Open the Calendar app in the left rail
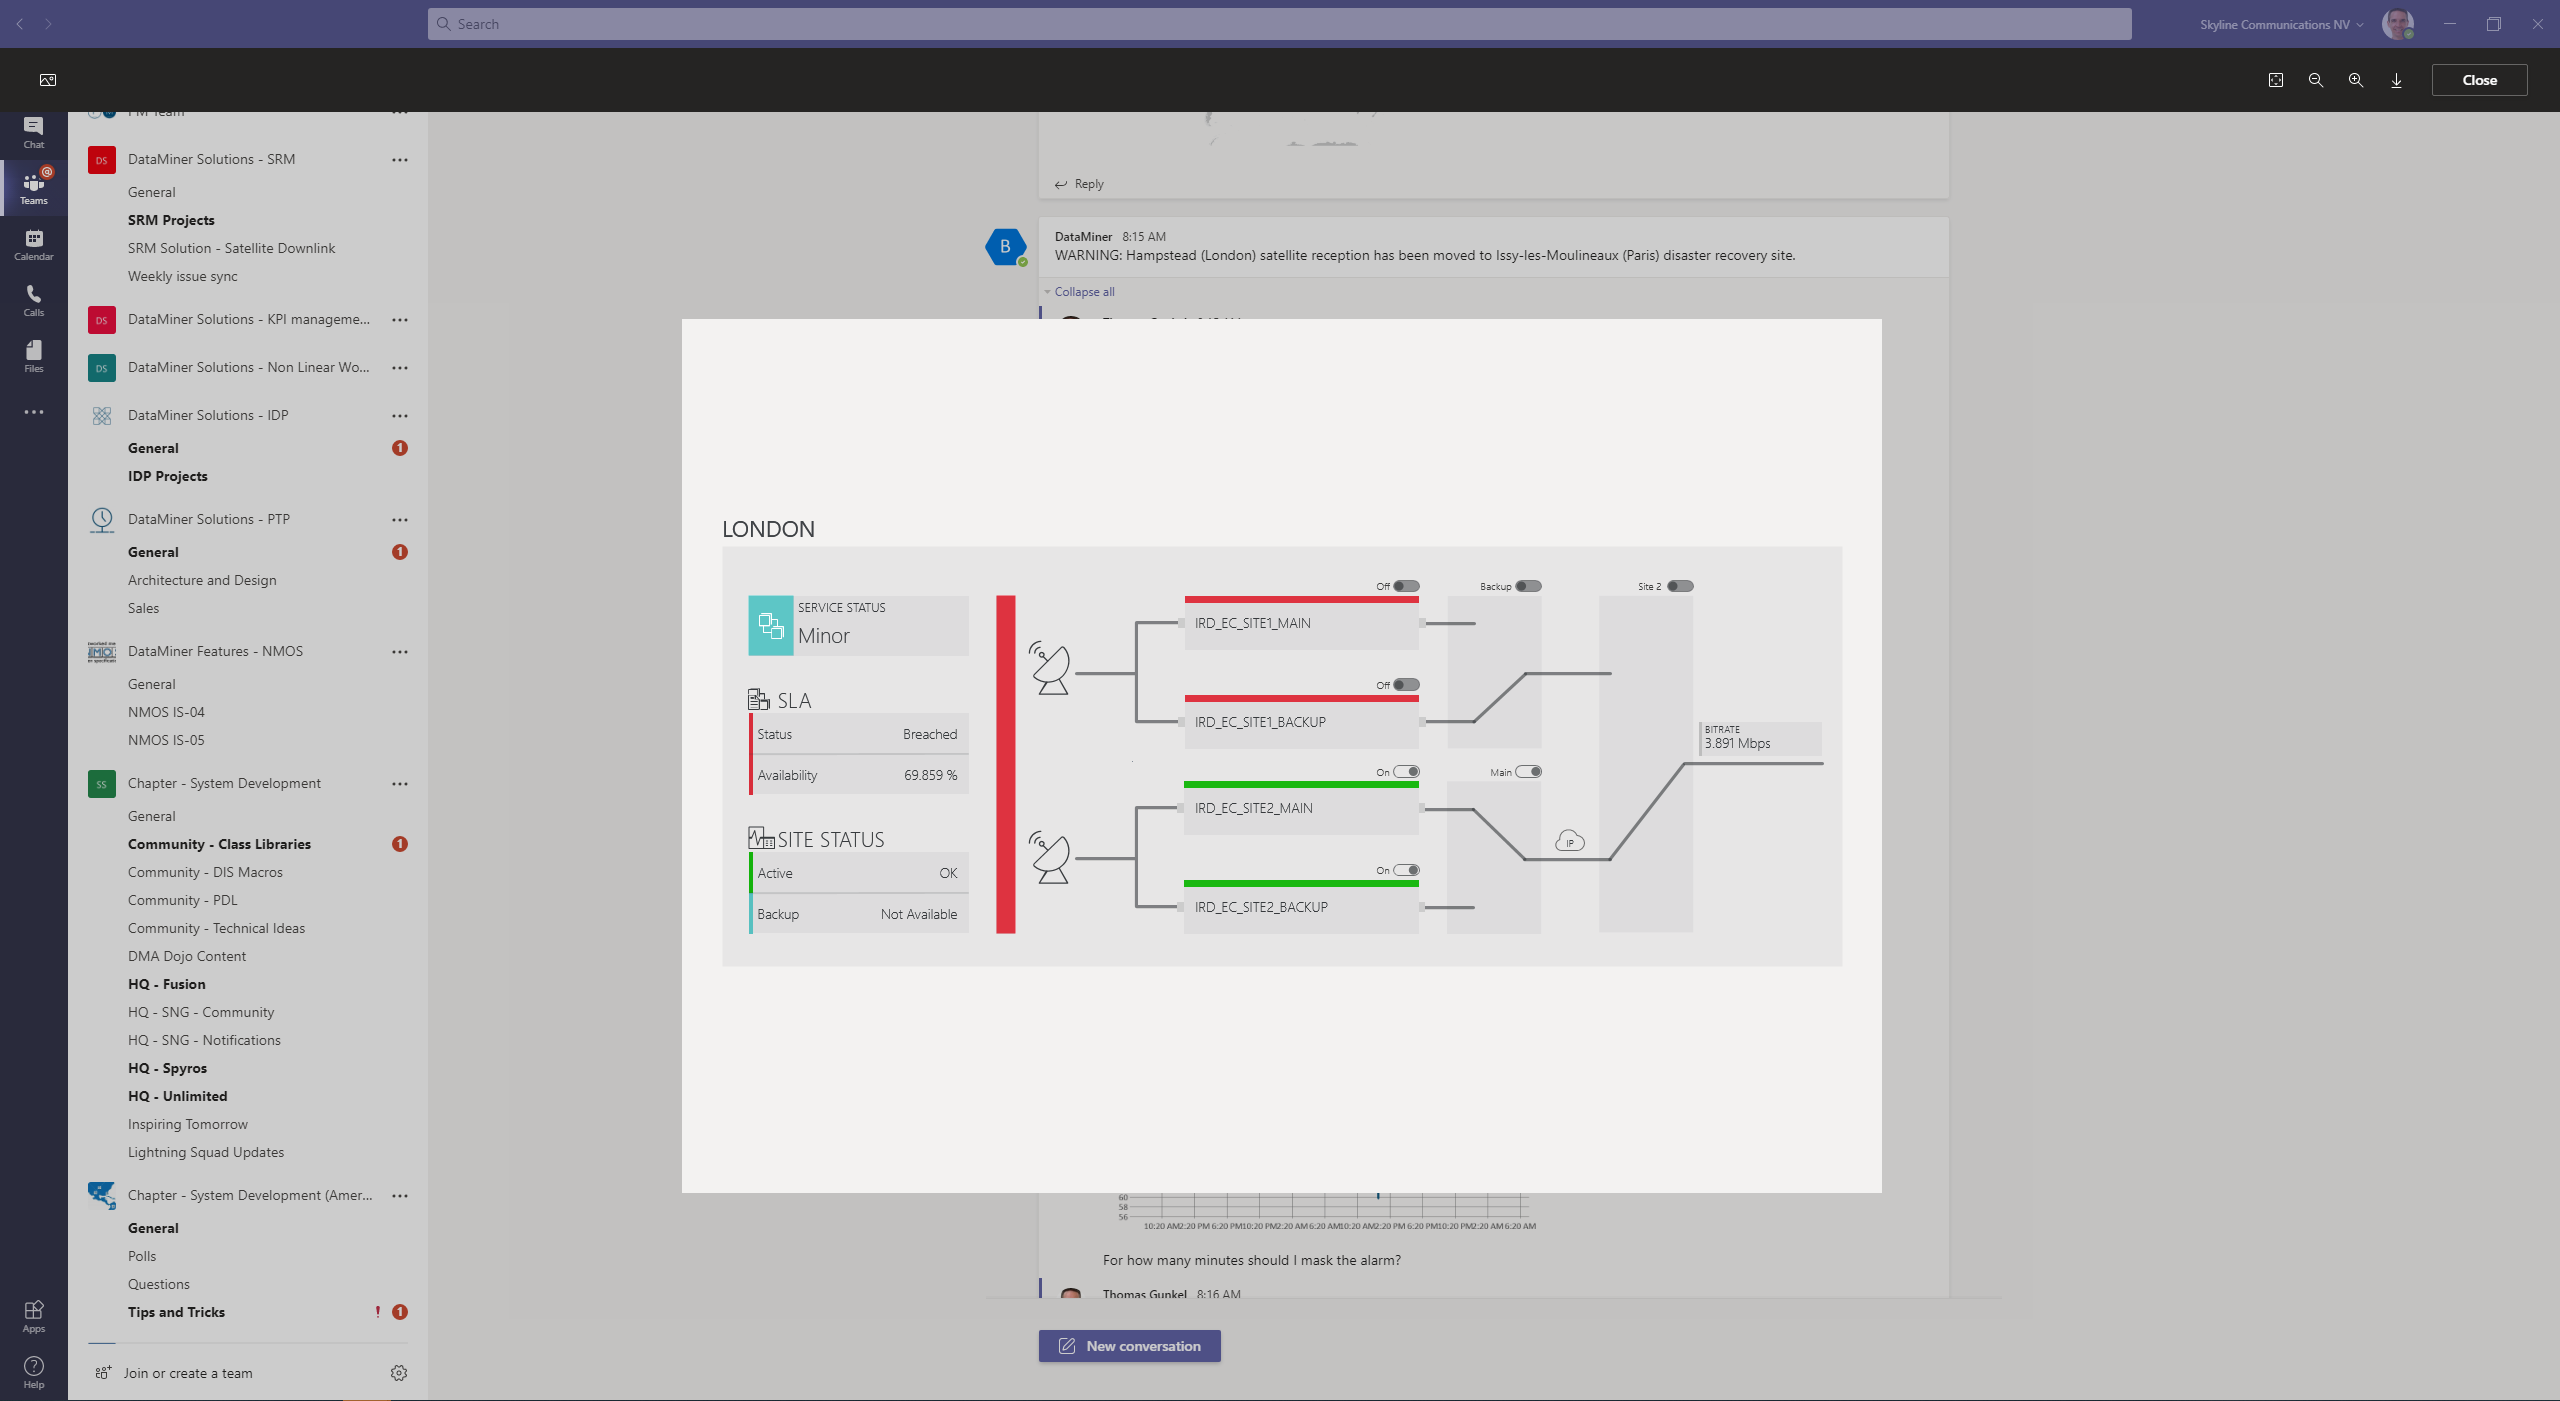 [33, 244]
